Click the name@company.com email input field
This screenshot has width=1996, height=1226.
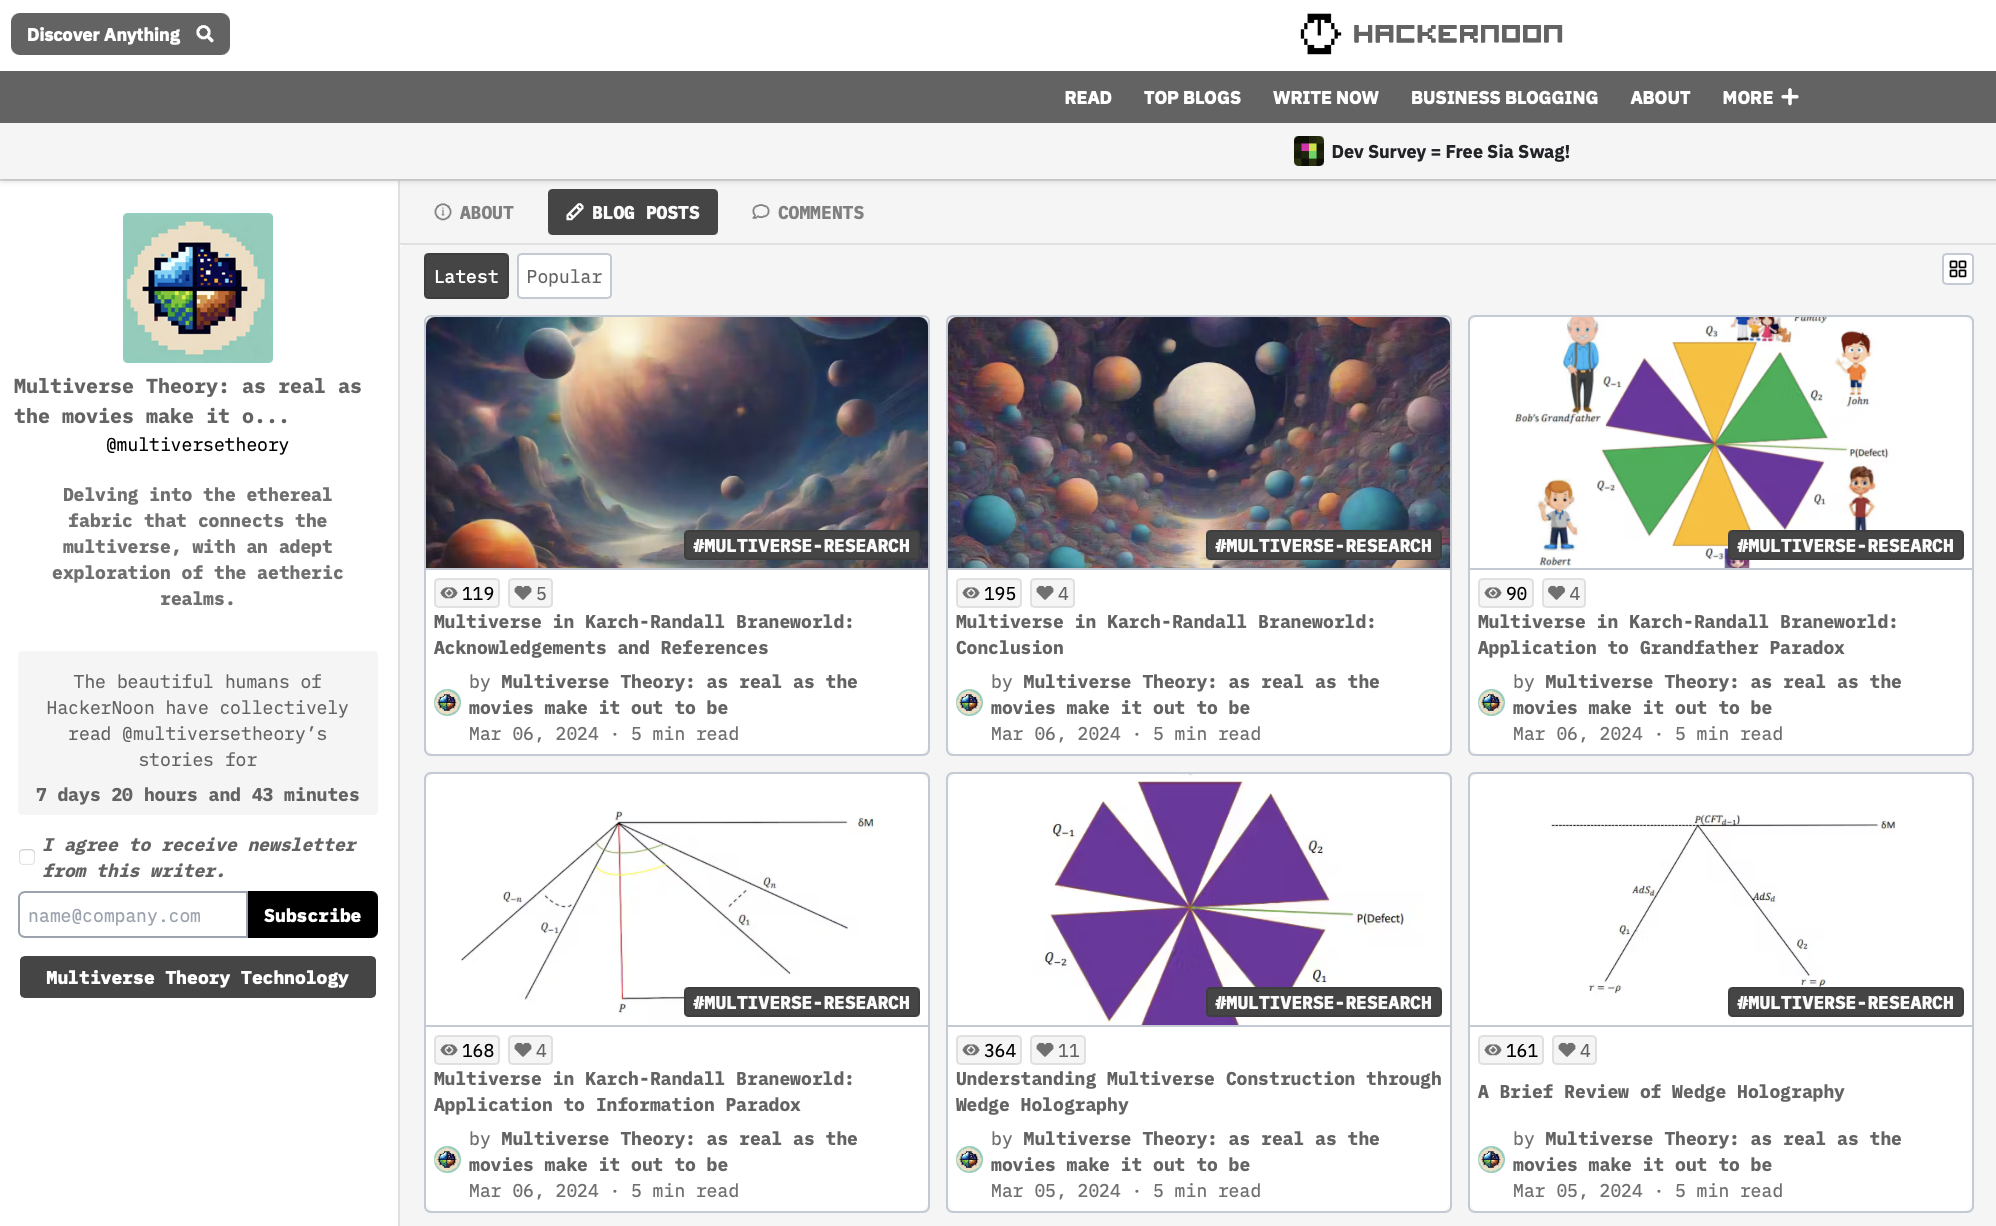pyautogui.click(x=133, y=915)
